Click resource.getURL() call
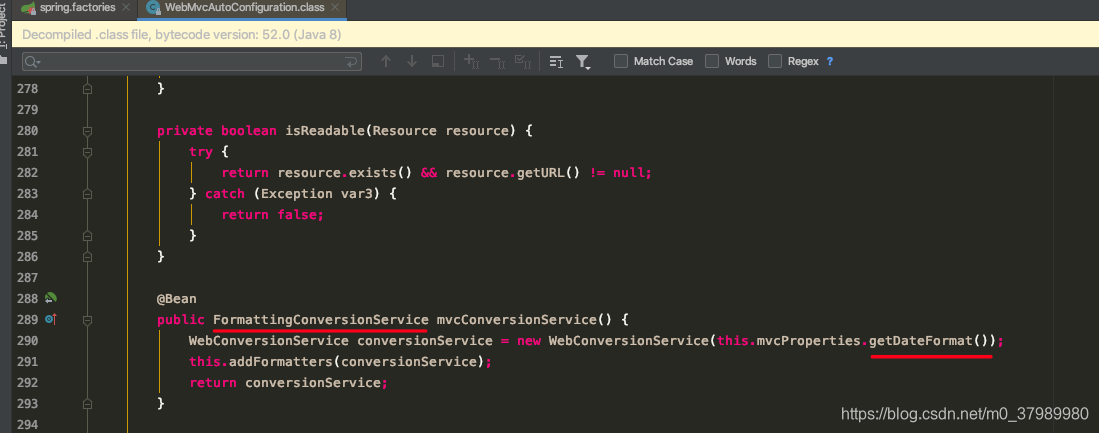The width and height of the screenshot is (1099, 433). (513, 173)
